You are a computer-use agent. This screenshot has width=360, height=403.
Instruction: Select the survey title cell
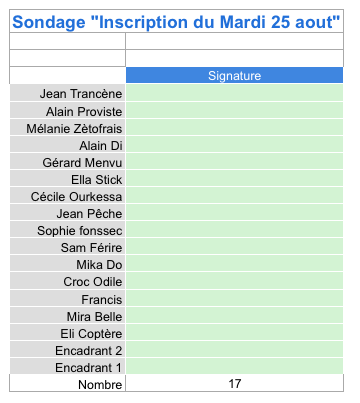tap(176, 21)
